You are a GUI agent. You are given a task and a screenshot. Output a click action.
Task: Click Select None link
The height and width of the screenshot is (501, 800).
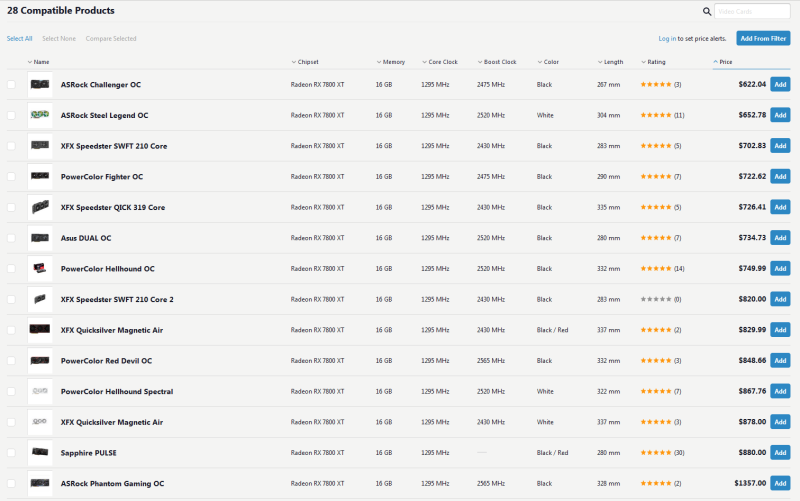pyautogui.click(x=59, y=38)
